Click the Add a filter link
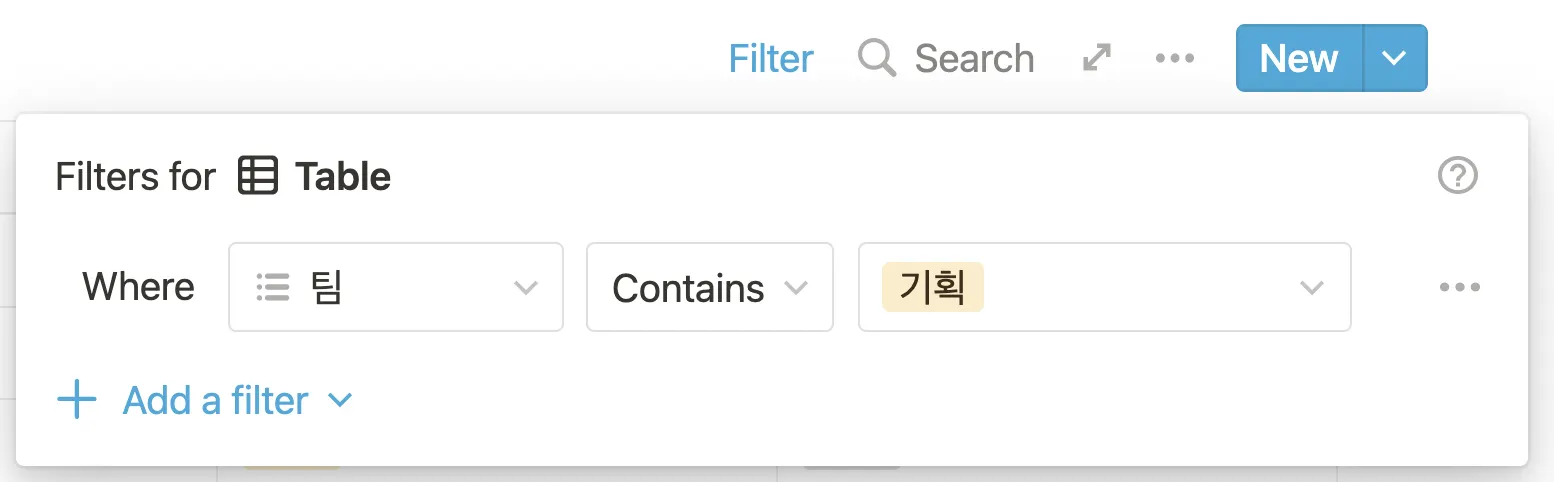Image resolution: width=1554 pixels, height=482 pixels. tap(215, 401)
